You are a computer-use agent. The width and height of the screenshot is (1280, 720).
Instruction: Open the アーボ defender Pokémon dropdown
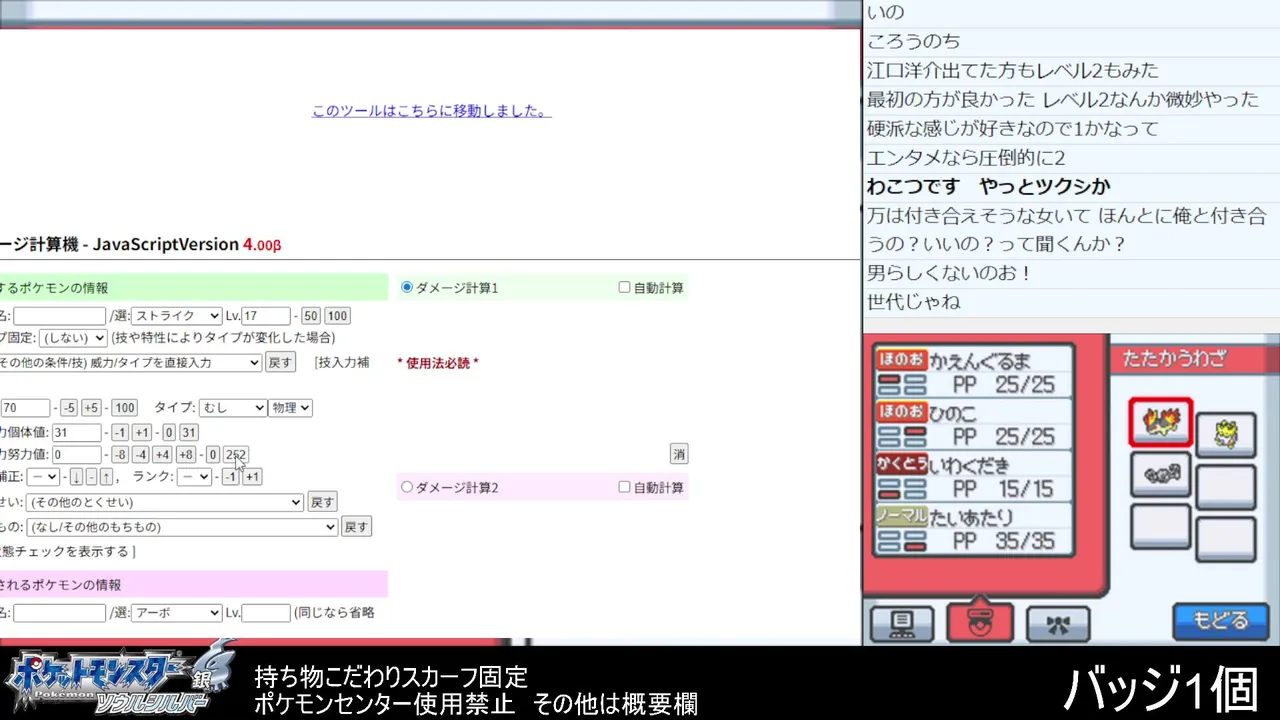(x=177, y=613)
